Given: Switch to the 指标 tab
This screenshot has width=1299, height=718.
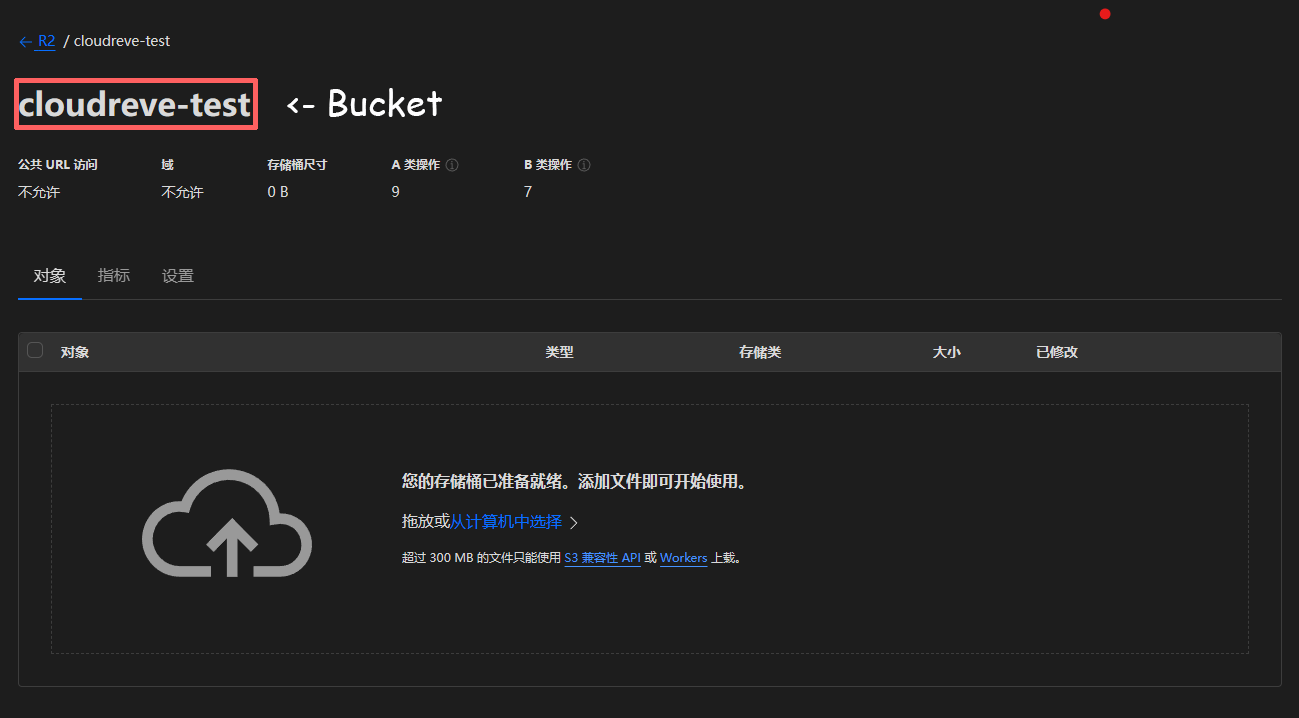Looking at the screenshot, I should tap(113, 275).
